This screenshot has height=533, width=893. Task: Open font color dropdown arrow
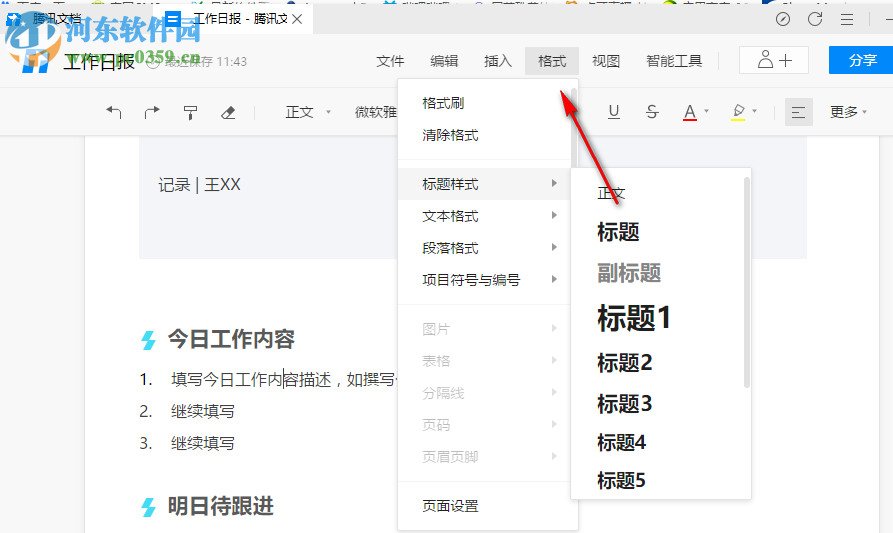pyautogui.click(x=707, y=111)
